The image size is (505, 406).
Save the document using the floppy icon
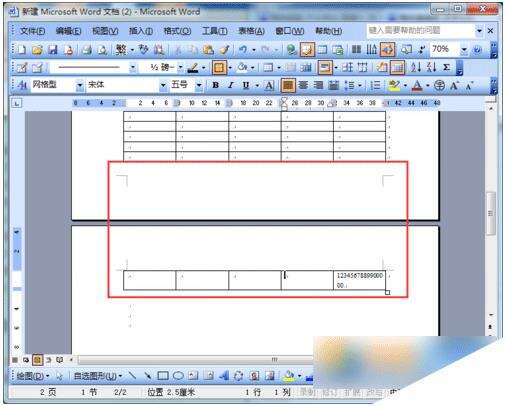click(53, 50)
